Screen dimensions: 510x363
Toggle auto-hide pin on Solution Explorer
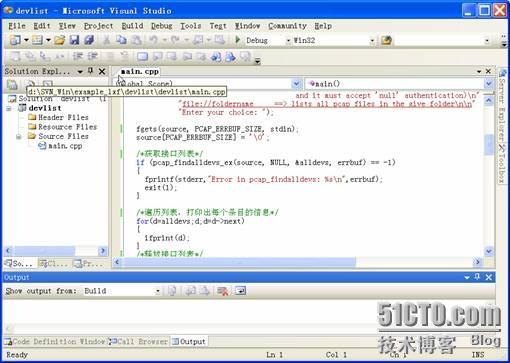click(90, 71)
